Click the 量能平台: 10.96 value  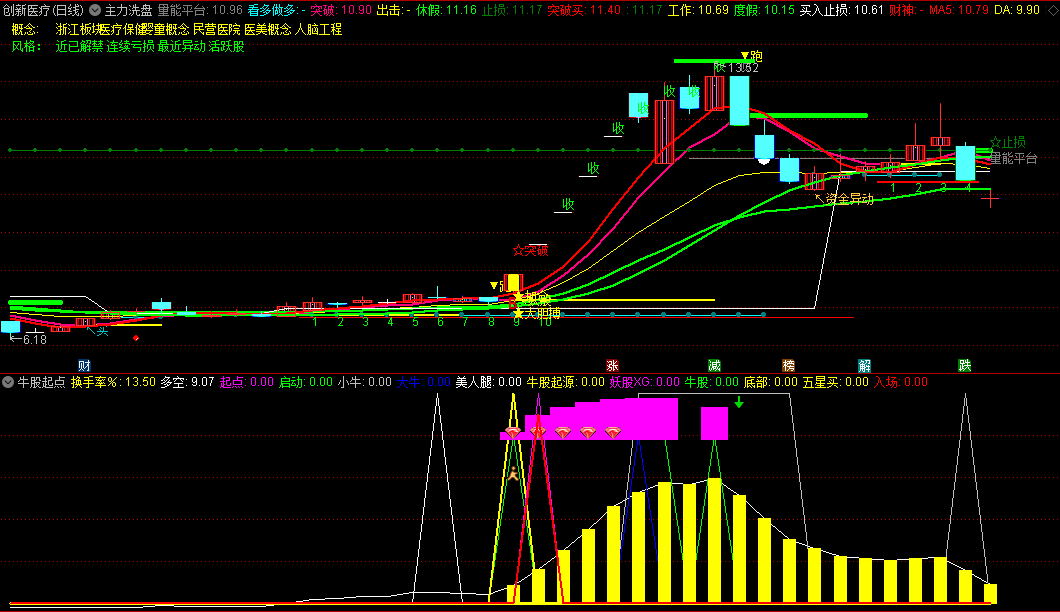[x=200, y=10]
